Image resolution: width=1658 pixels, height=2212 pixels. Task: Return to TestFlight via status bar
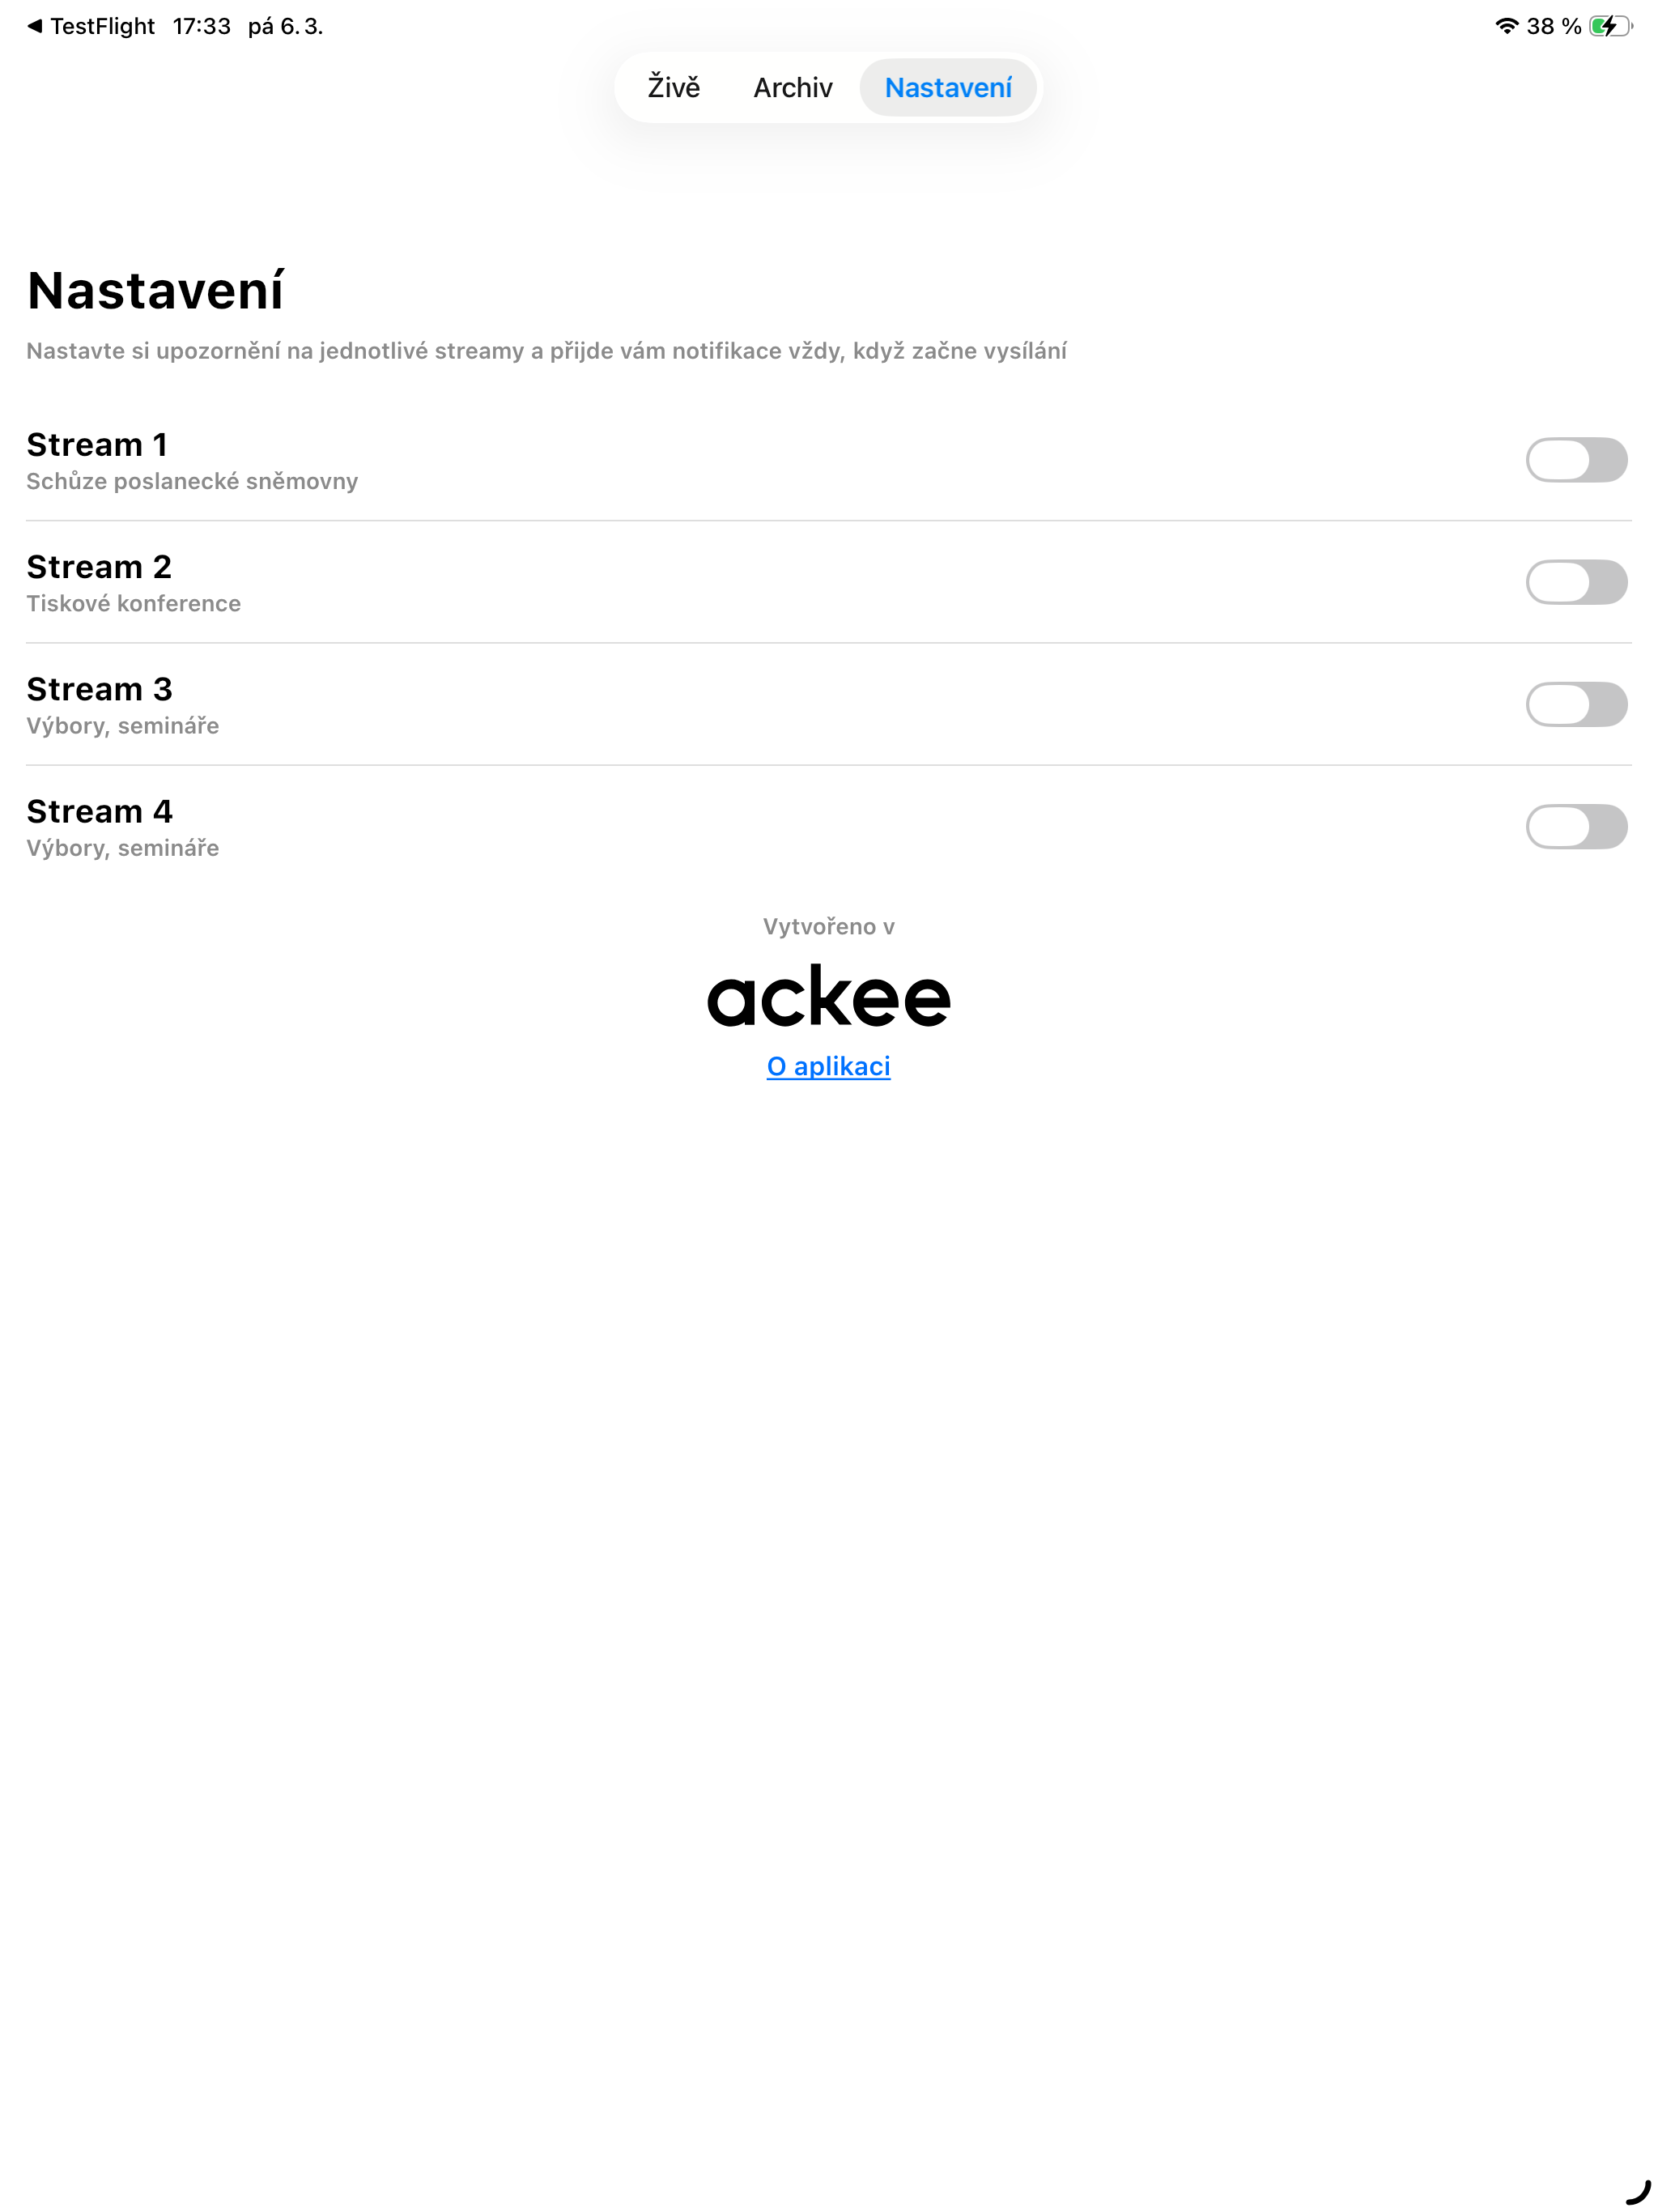coord(90,25)
